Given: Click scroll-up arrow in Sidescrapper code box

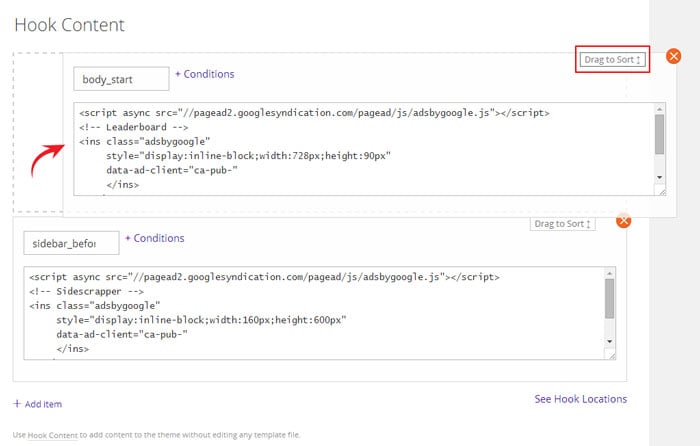Looking at the screenshot, I should coord(609,273).
